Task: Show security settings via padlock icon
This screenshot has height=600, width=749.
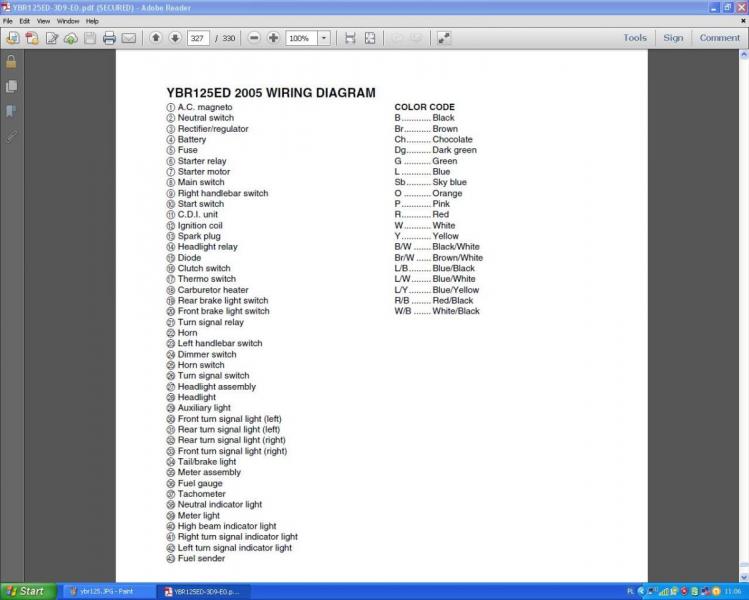Action: click(11, 61)
